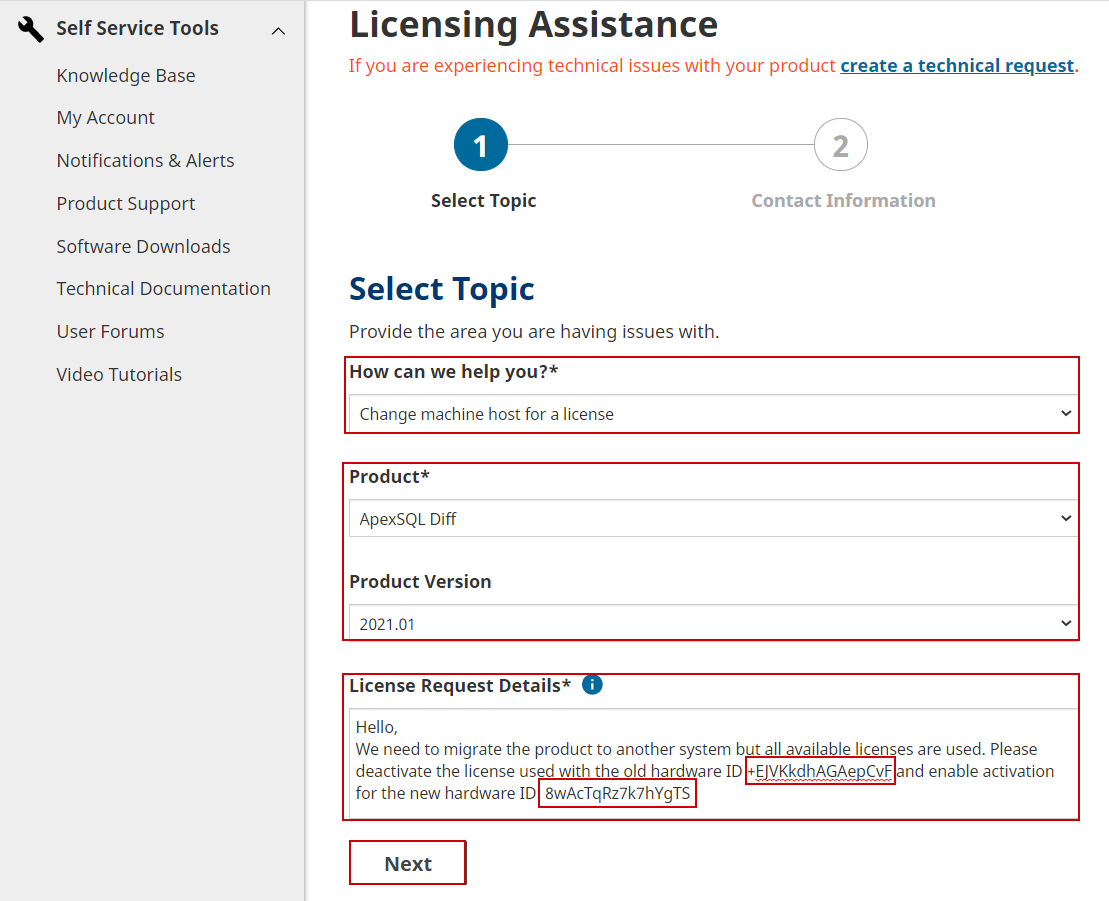Click step 1 circle for Select Topic
Image resolution: width=1109 pixels, height=901 pixels.
click(481, 145)
